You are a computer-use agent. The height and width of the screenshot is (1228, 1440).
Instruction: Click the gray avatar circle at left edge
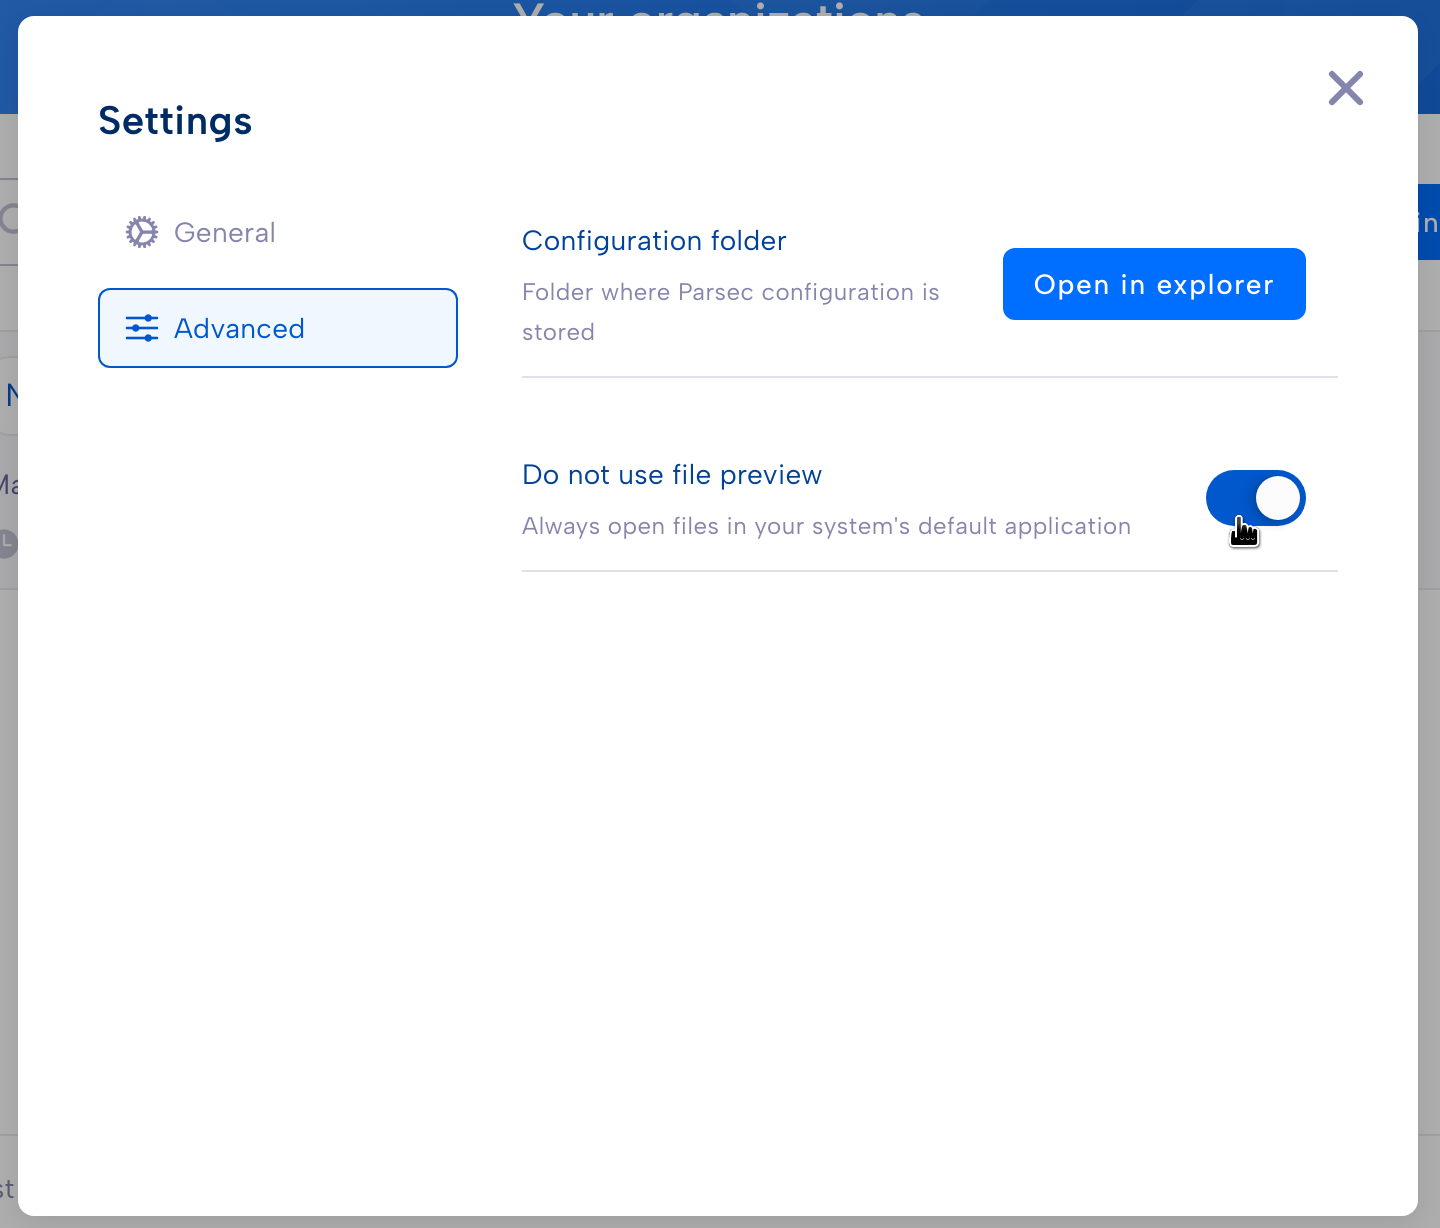pyautogui.click(x=8, y=543)
